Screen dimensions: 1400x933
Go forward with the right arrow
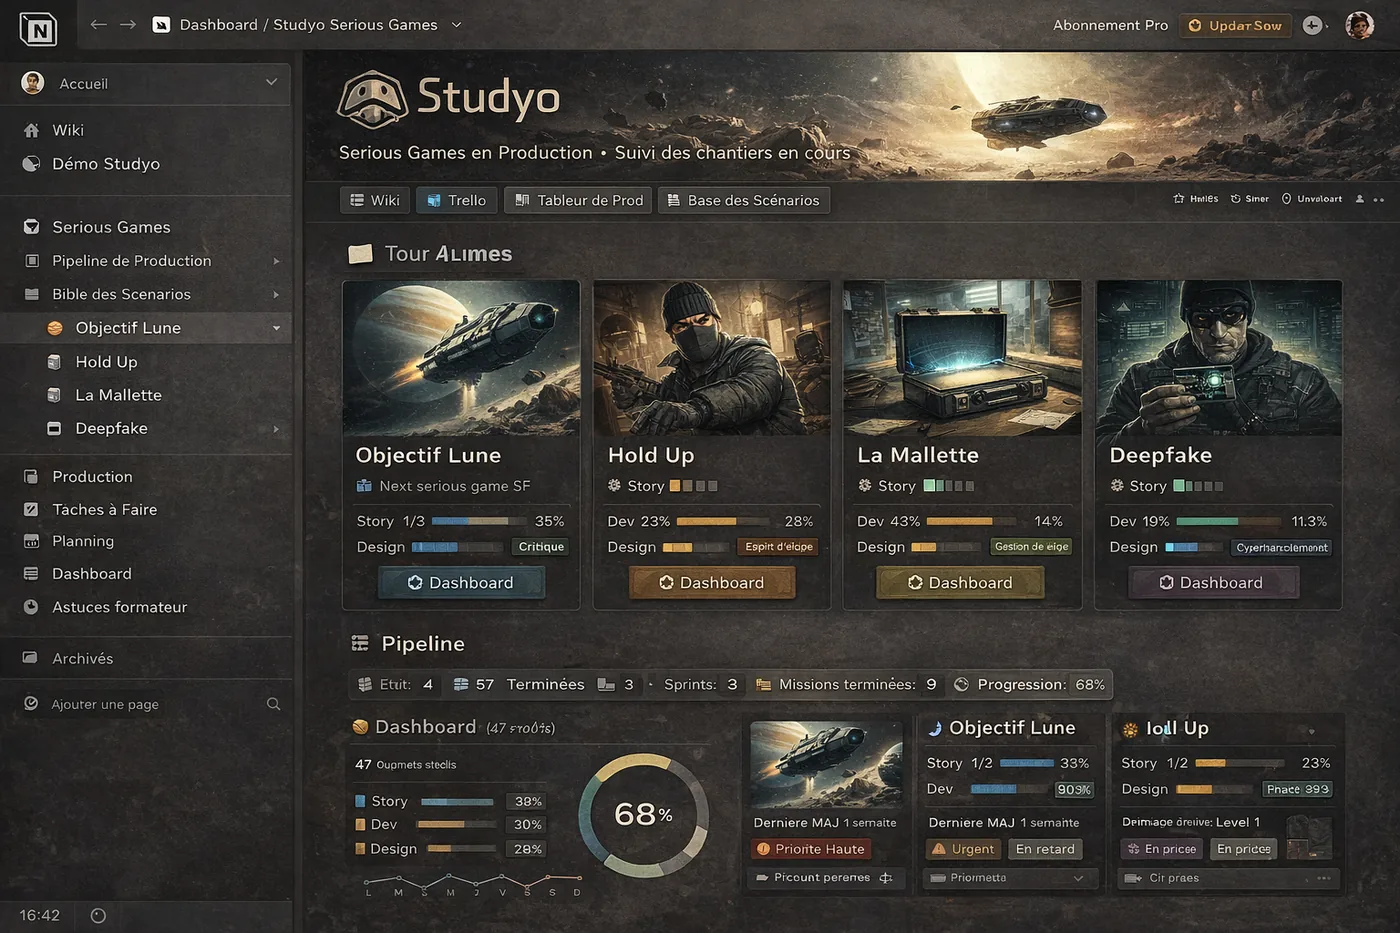[128, 24]
